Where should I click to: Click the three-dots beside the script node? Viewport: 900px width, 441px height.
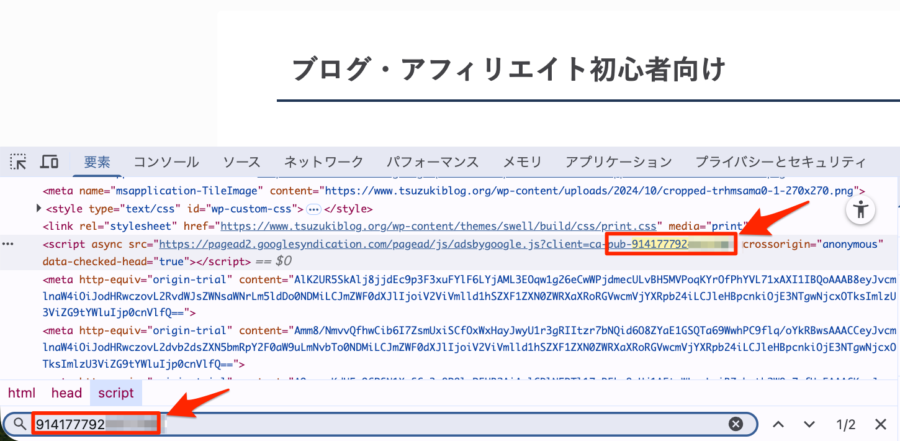coord(9,243)
